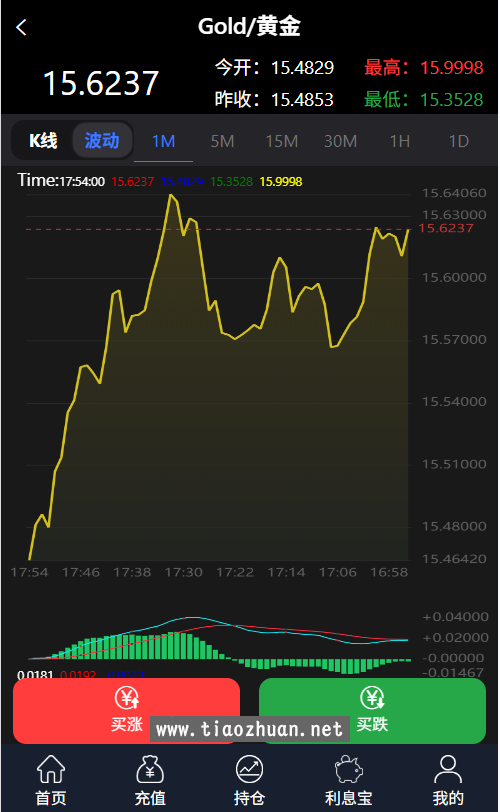This screenshot has height=812, width=500.
Task: Select the 15M timeframe tab
Action: (282, 141)
